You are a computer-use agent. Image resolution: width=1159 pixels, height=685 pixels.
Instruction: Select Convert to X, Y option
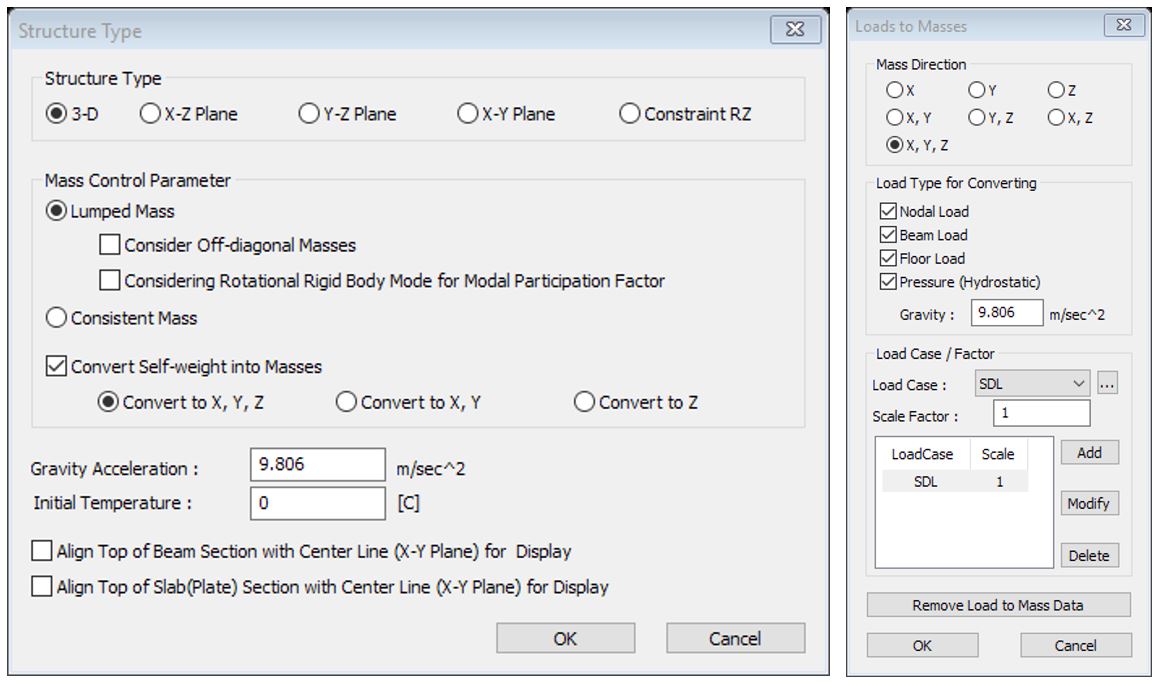coord(346,402)
